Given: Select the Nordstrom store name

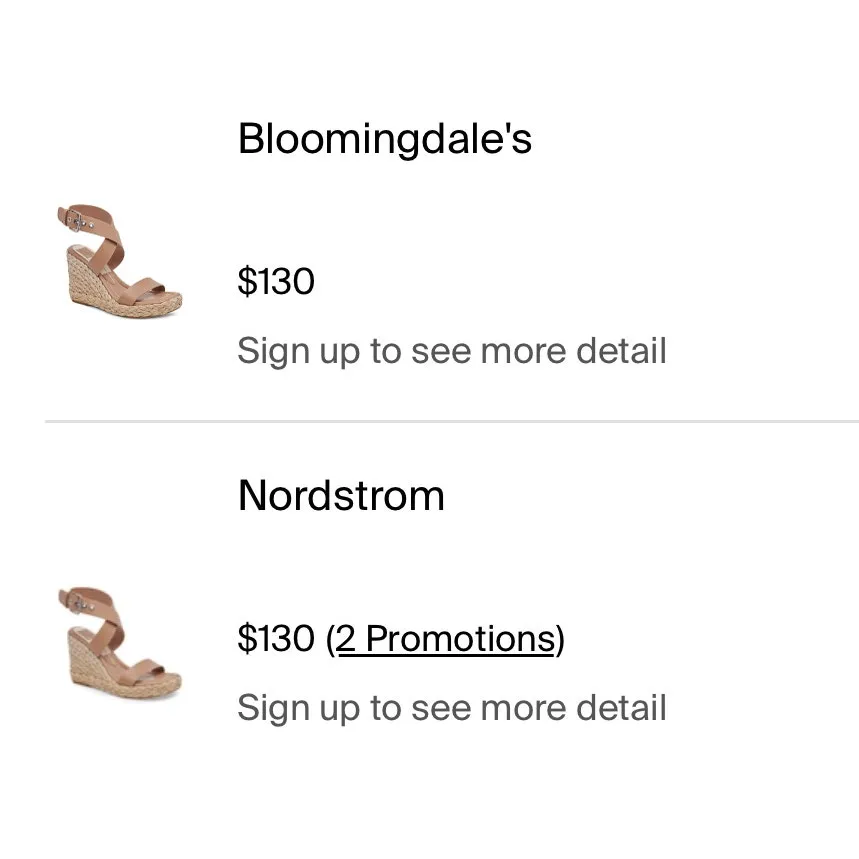Looking at the screenshot, I should pyautogui.click(x=341, y=495).
